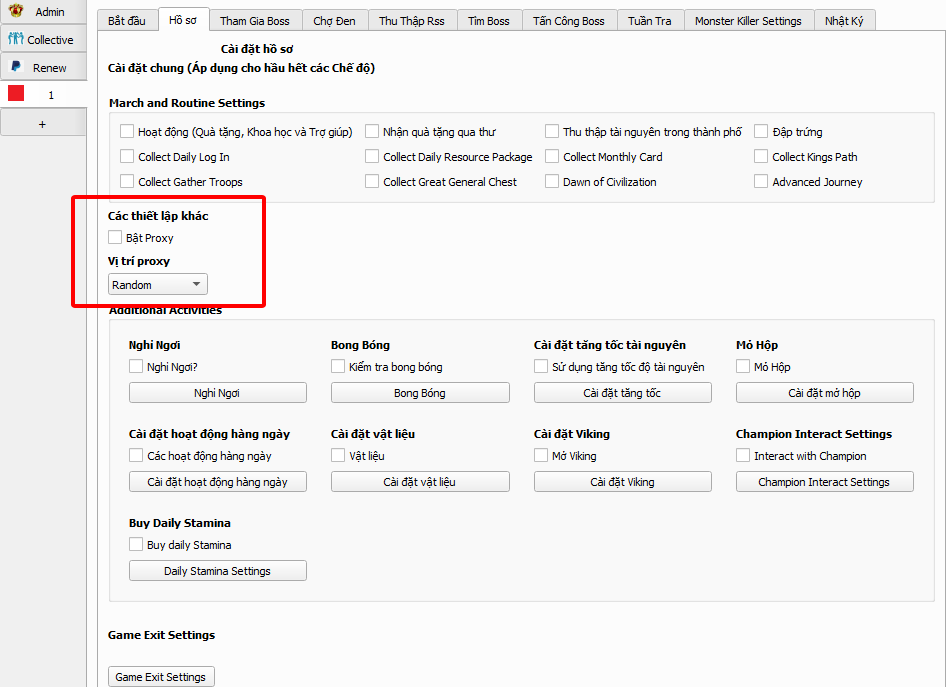The width and height of the screenshot is (946, 687).
Task: Select account row number 1
Action: click(x=51, y=95)
